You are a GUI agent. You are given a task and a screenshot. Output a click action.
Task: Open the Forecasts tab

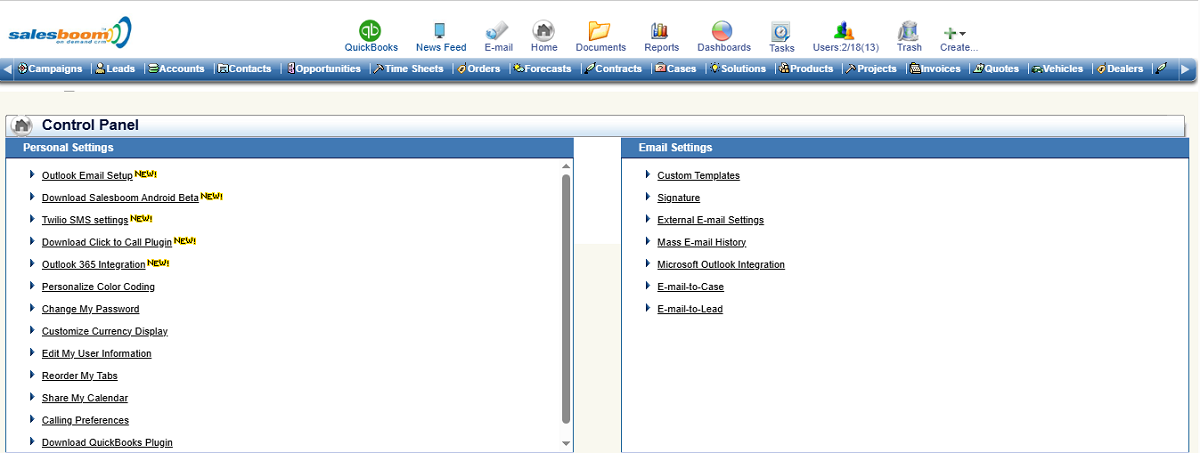[x=543, y=69]
